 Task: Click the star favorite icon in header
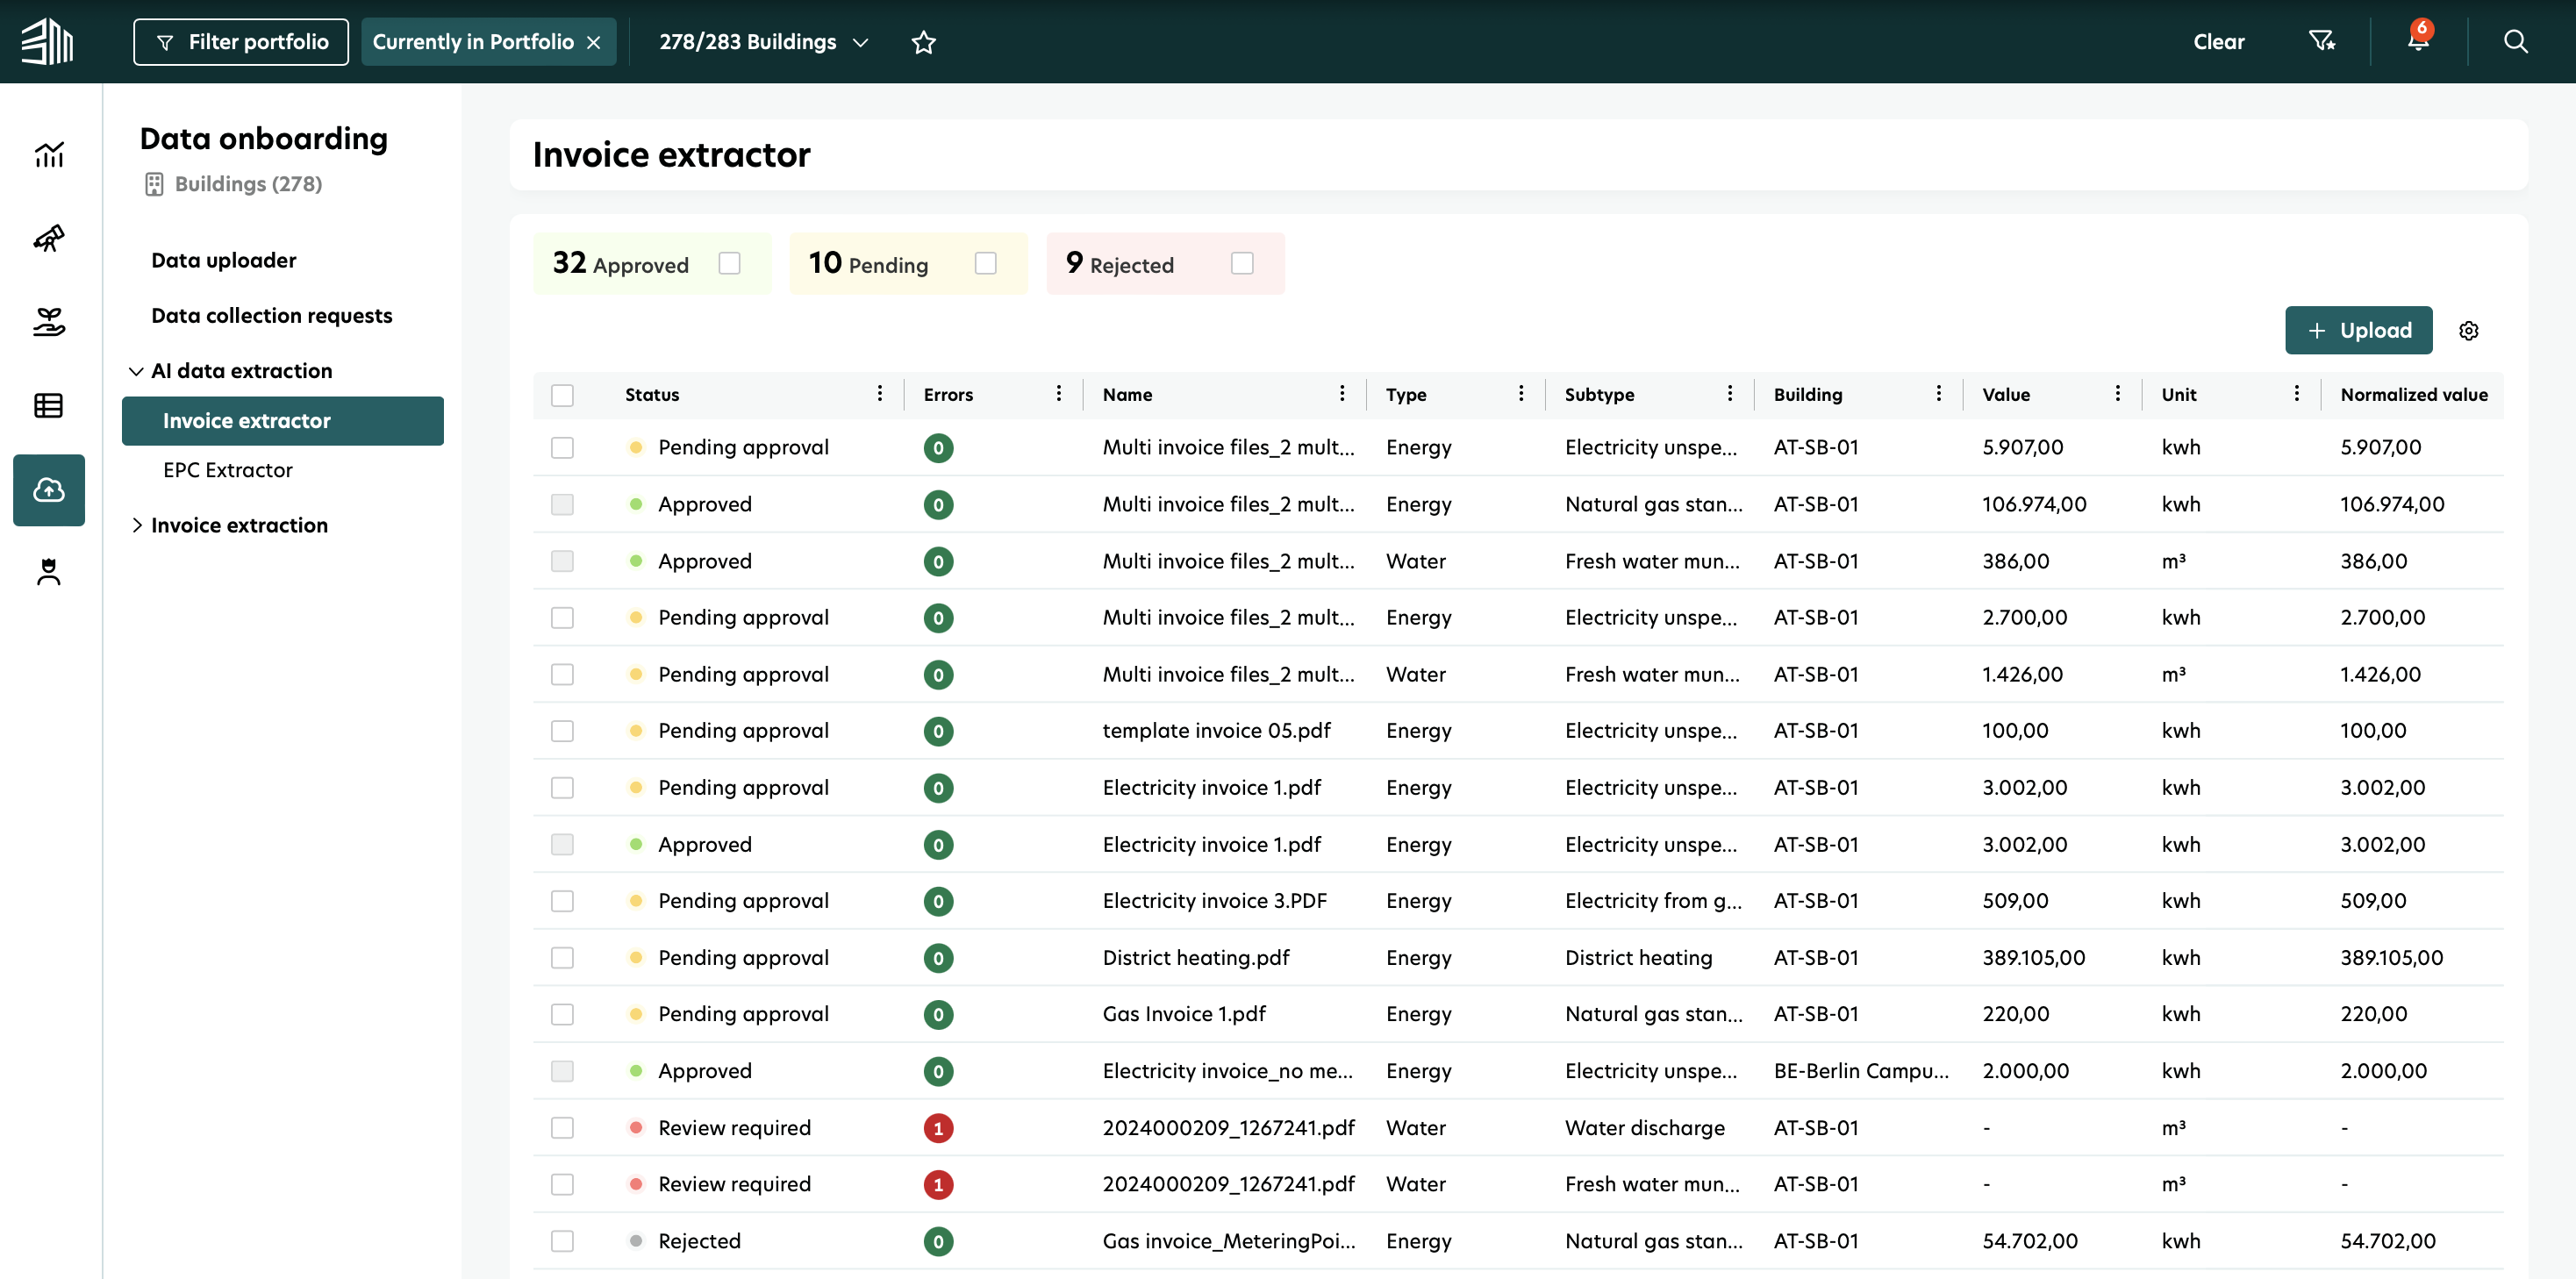tap(923, 42)
